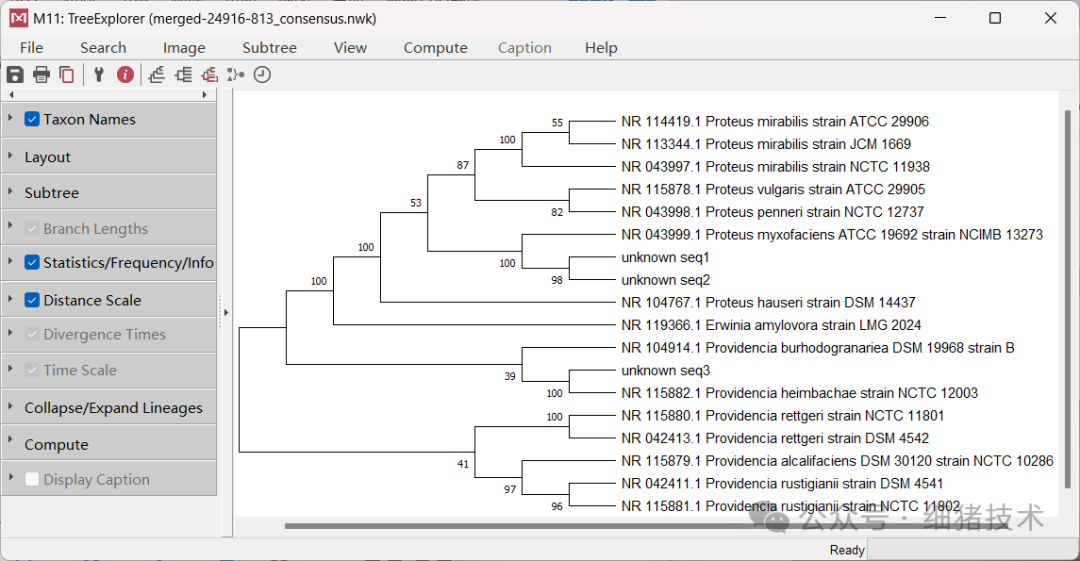Expand the Layout section in the side panel
The width and height of the screenshot is (1080, 561).
point(48,157)
